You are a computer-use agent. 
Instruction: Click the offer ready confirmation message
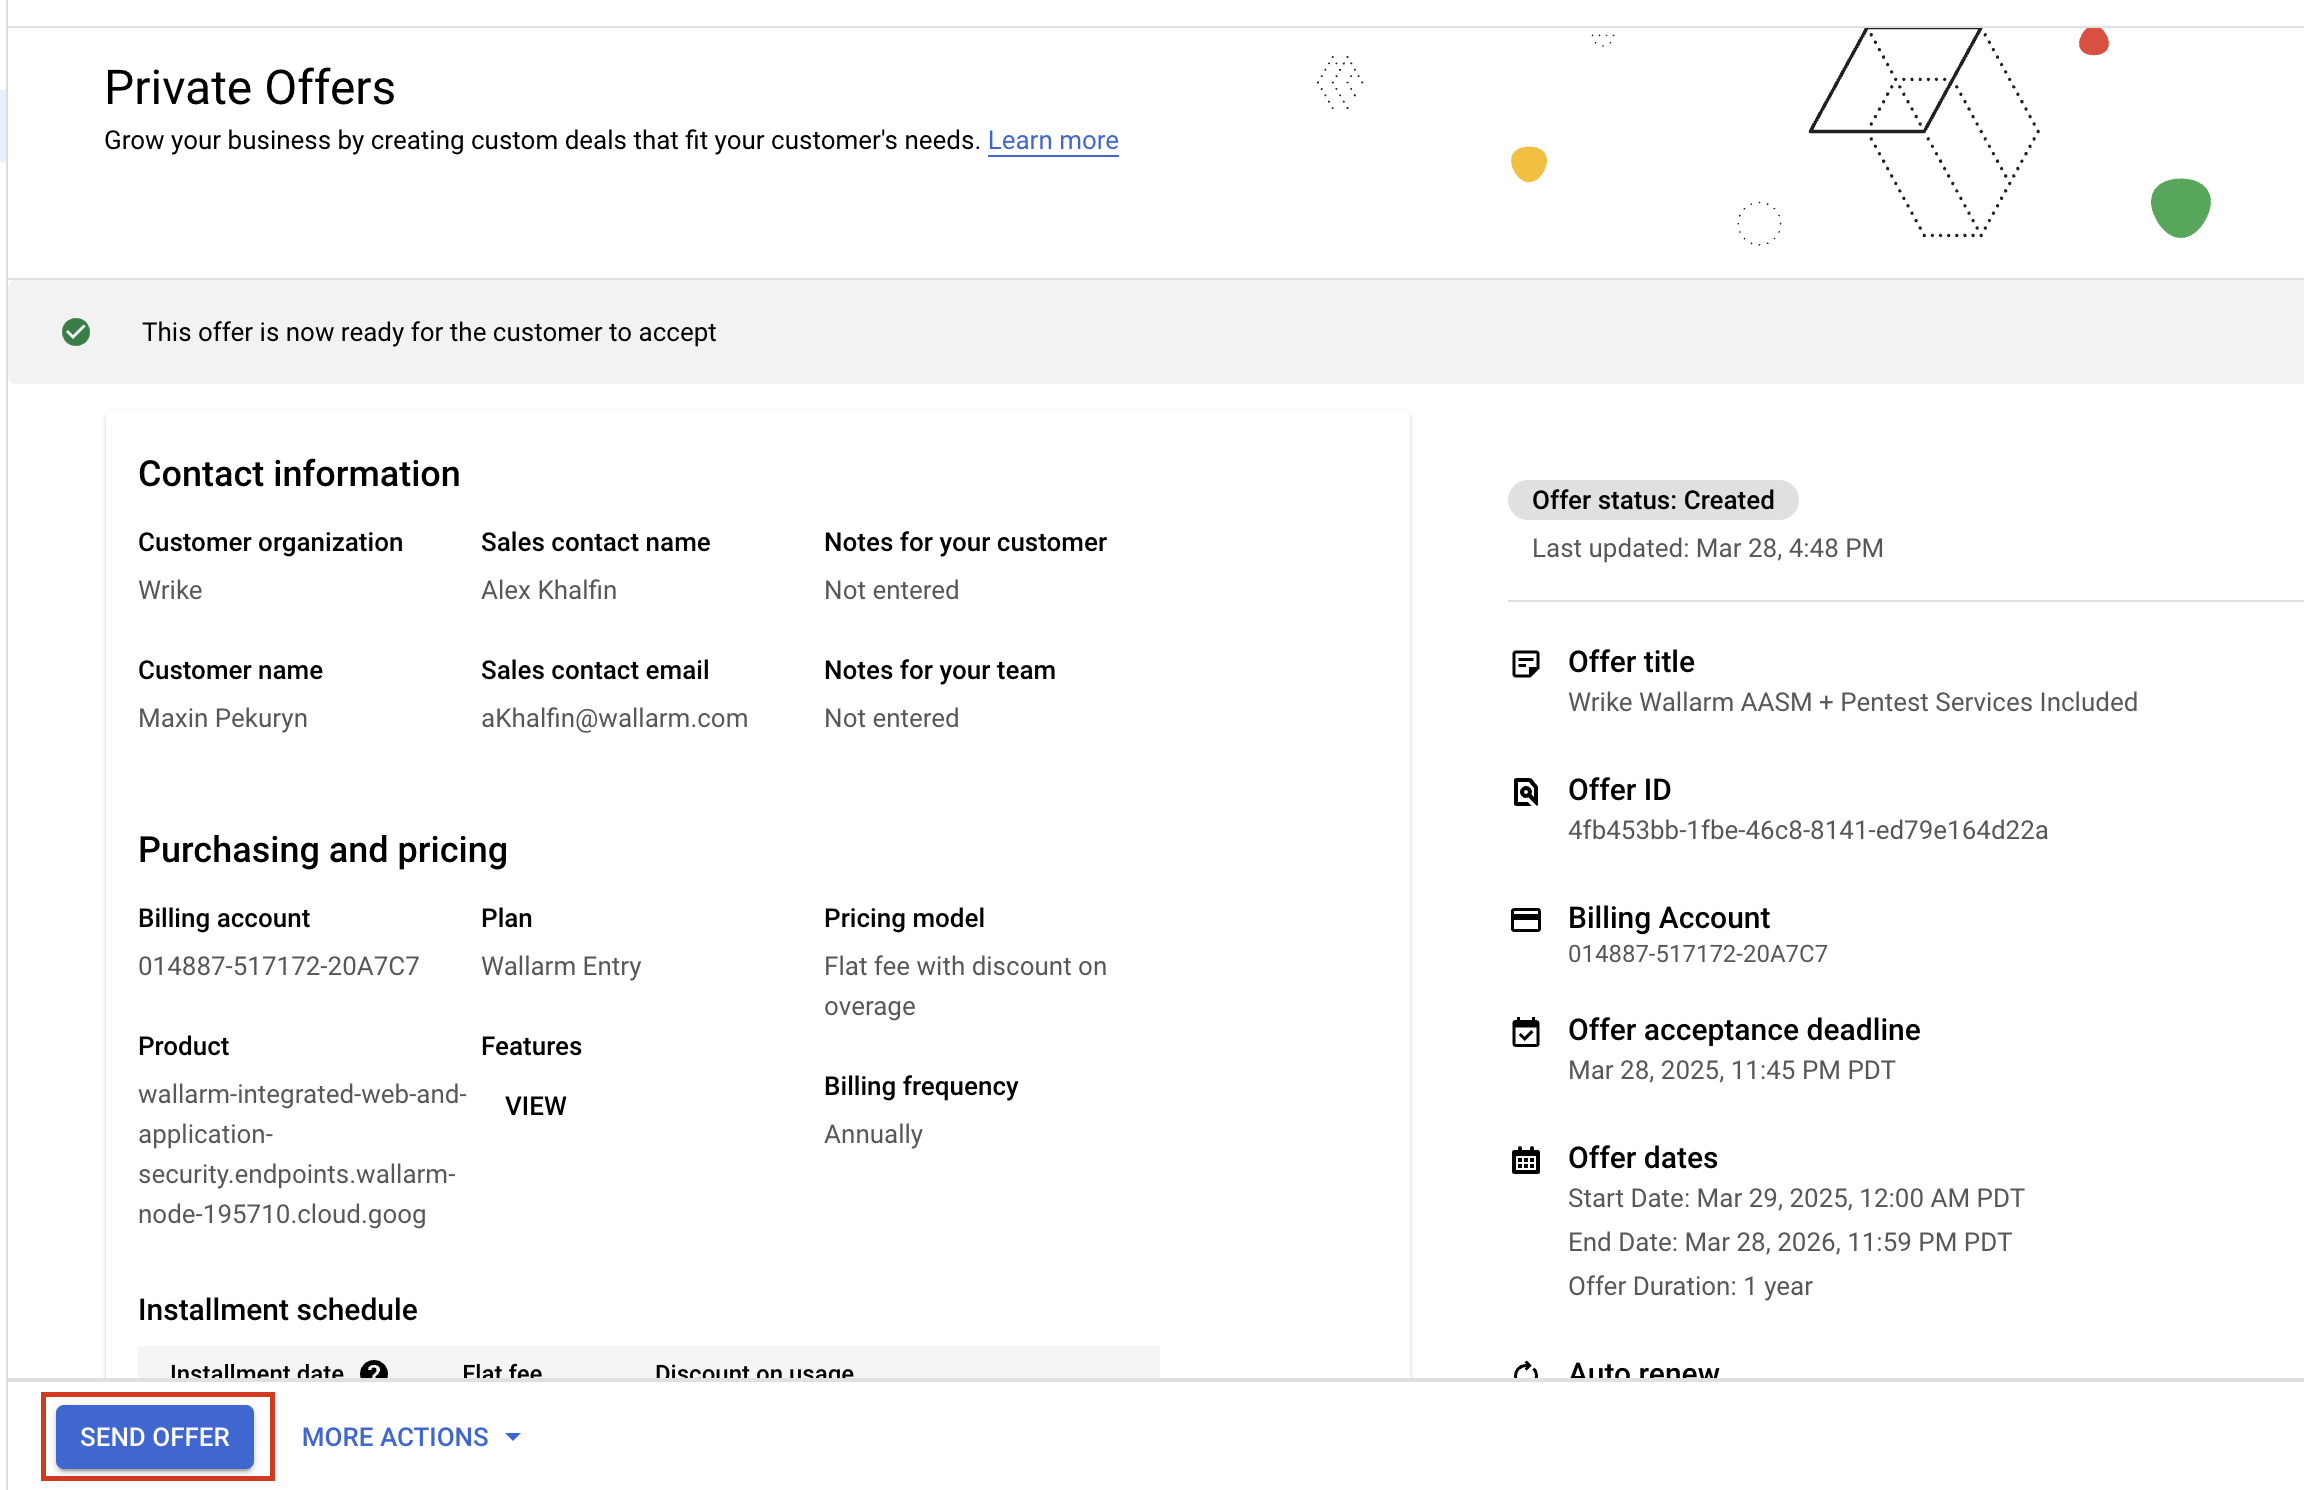pyautogui.click(x=429, y=332)
